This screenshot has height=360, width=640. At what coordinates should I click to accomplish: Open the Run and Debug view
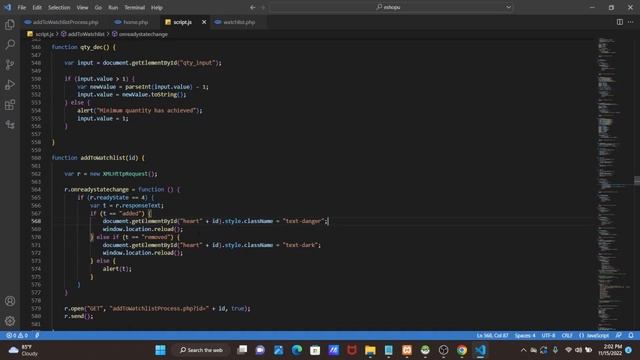pyautogui.click(x=10, y=84)
